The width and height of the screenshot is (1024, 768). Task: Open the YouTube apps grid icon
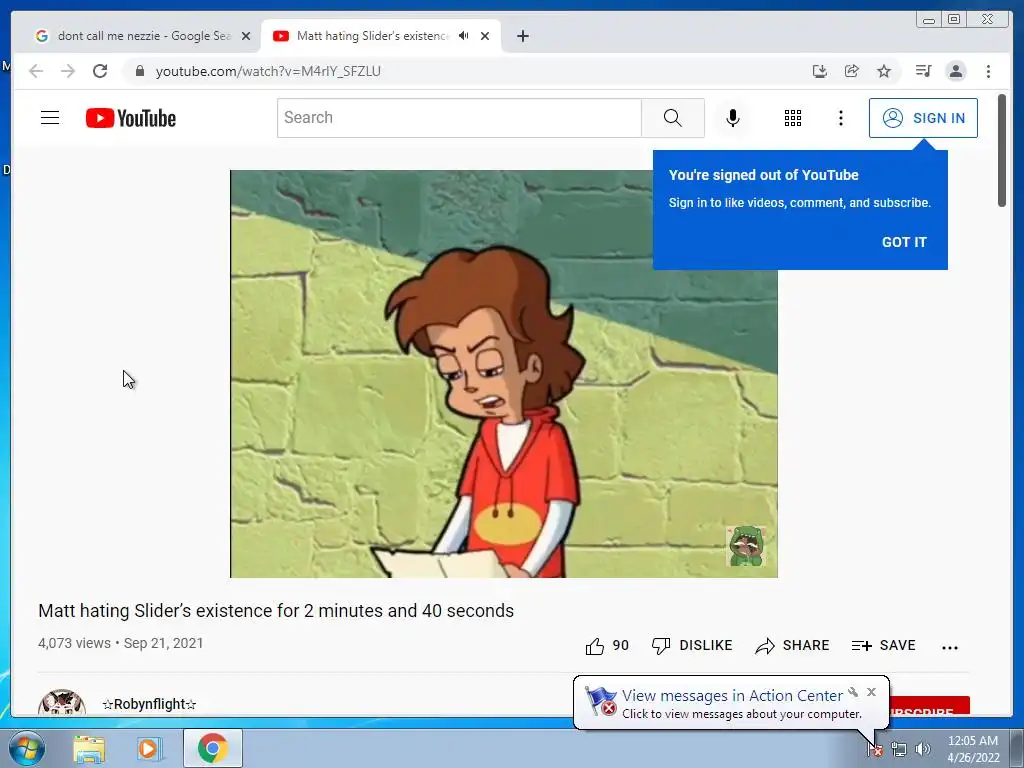792,118
